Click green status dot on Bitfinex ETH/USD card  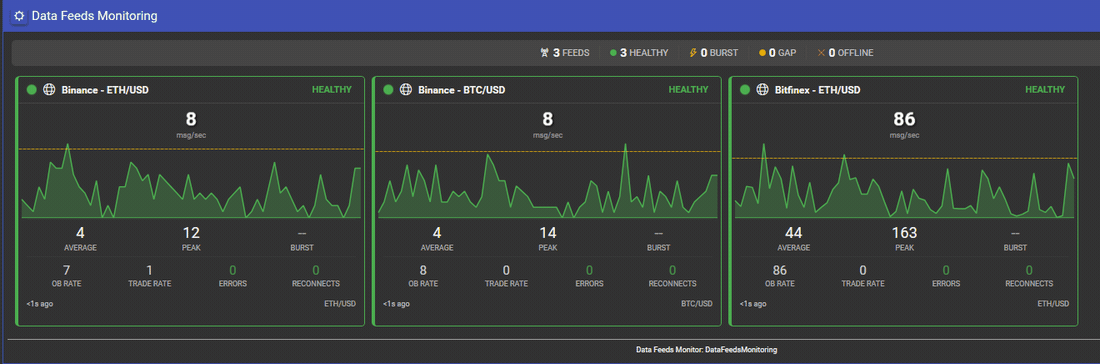(744, 90)
